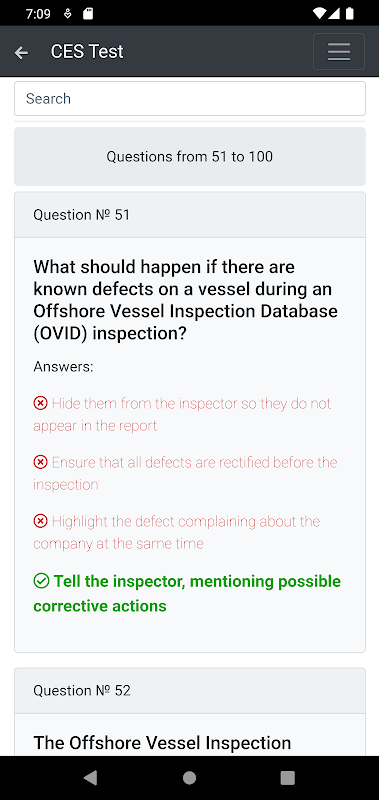The width and height of the screenshot is (379, 800).
Task: Select answer 'Tell the inspector, mentioning possible corrective actions'
Action: click(187, 593)
